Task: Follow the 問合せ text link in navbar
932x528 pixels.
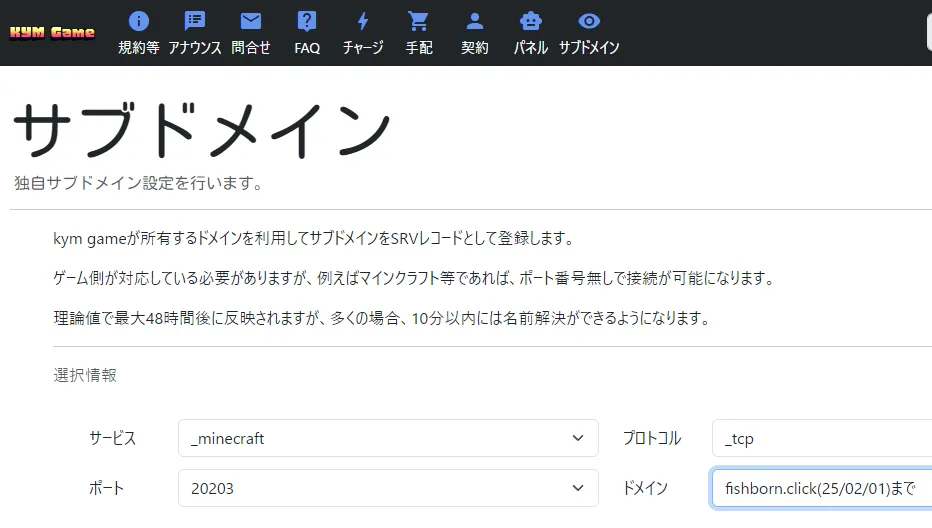Action: coord(251,48)
